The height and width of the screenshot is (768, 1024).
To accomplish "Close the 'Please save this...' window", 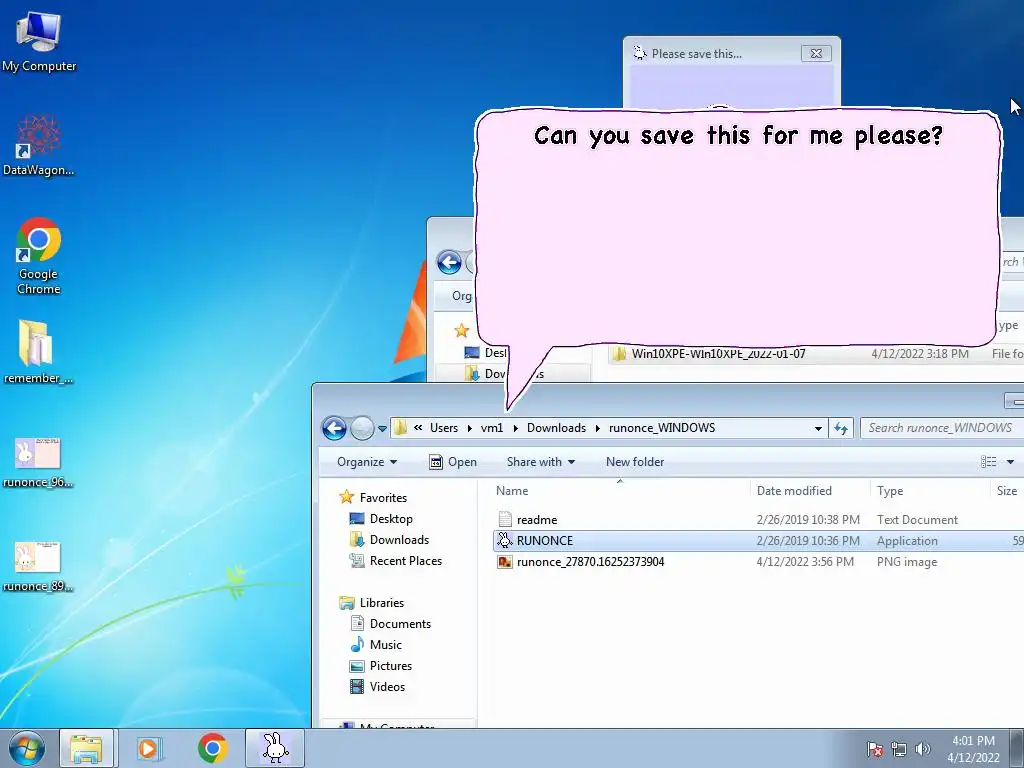I will (x=816, y=54).
